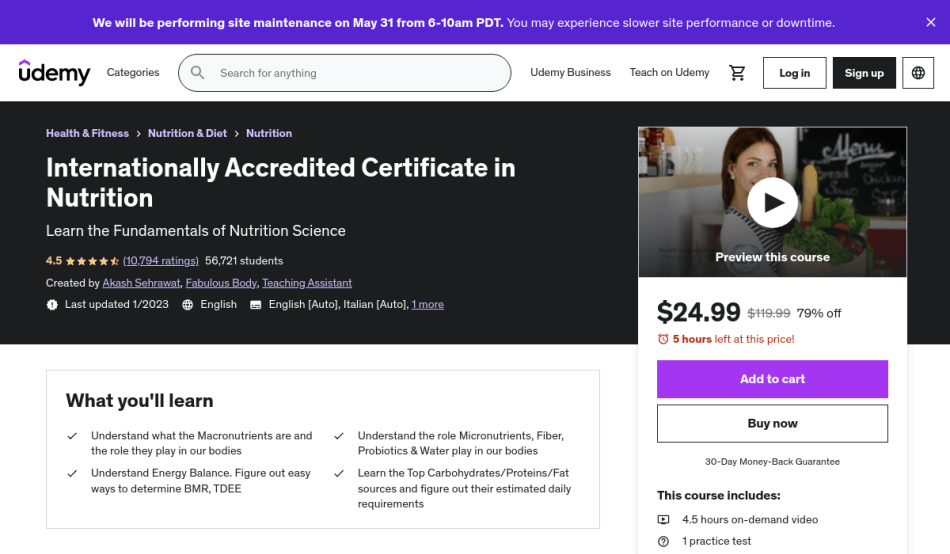Click the closed captions icon

pyautogui.click(x=256, y=305)
